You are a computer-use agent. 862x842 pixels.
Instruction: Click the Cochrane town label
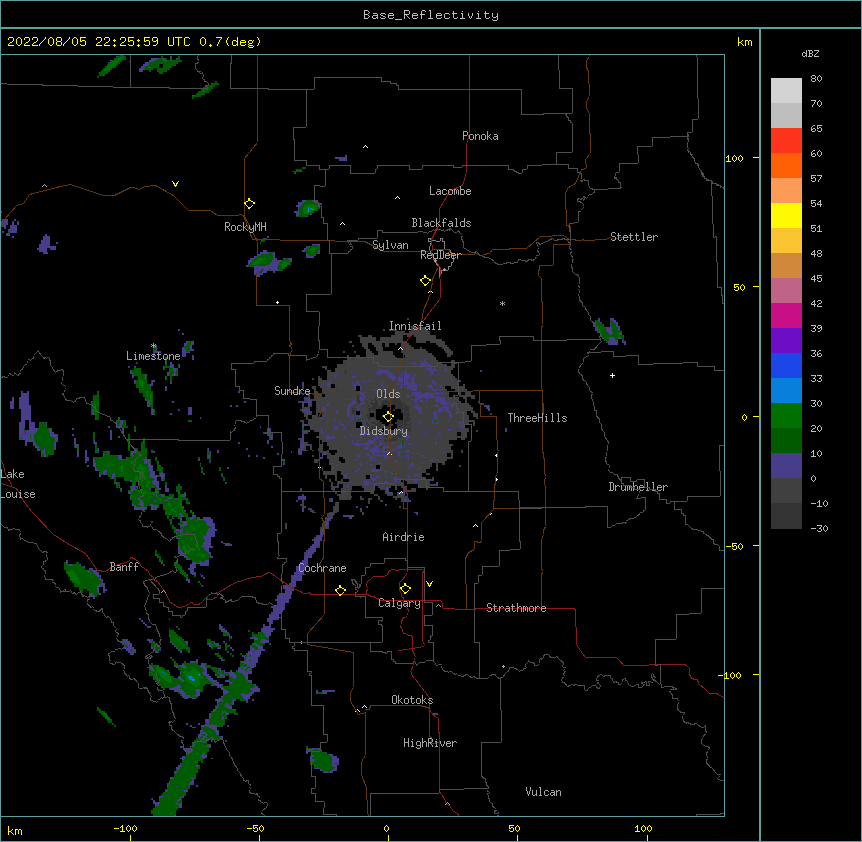coord(322,568)
